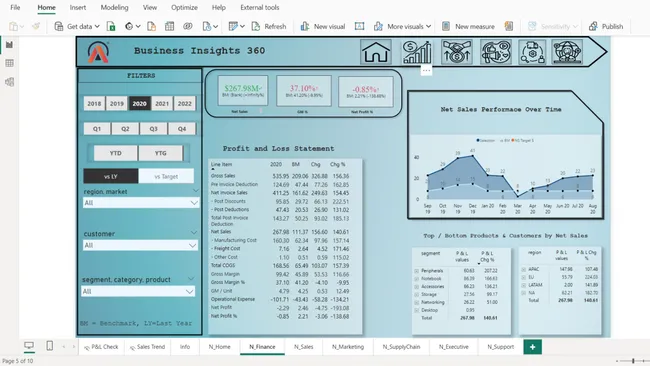The height and width of the screenshot is (366, 650).
Task: Open Report view in left sidebar
Action: point(9,45)
